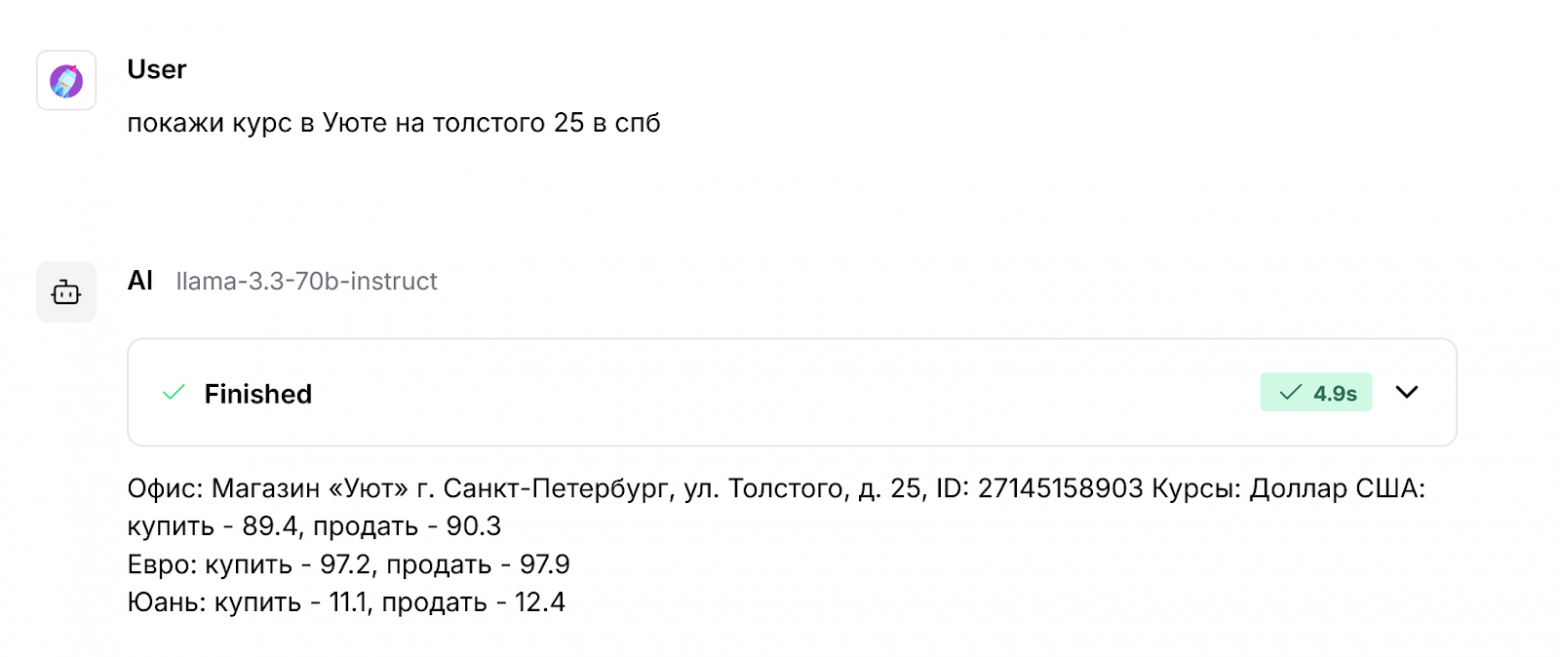Click the checkmark inside the 4.9s badge

[1290, 392]
